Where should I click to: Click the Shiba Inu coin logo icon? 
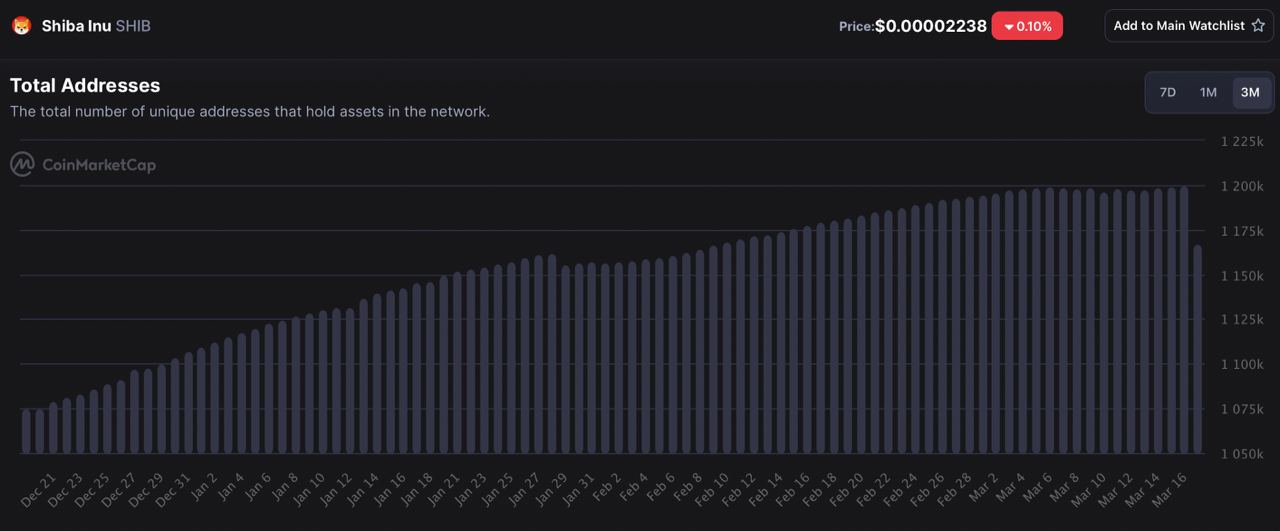point(21,26)
